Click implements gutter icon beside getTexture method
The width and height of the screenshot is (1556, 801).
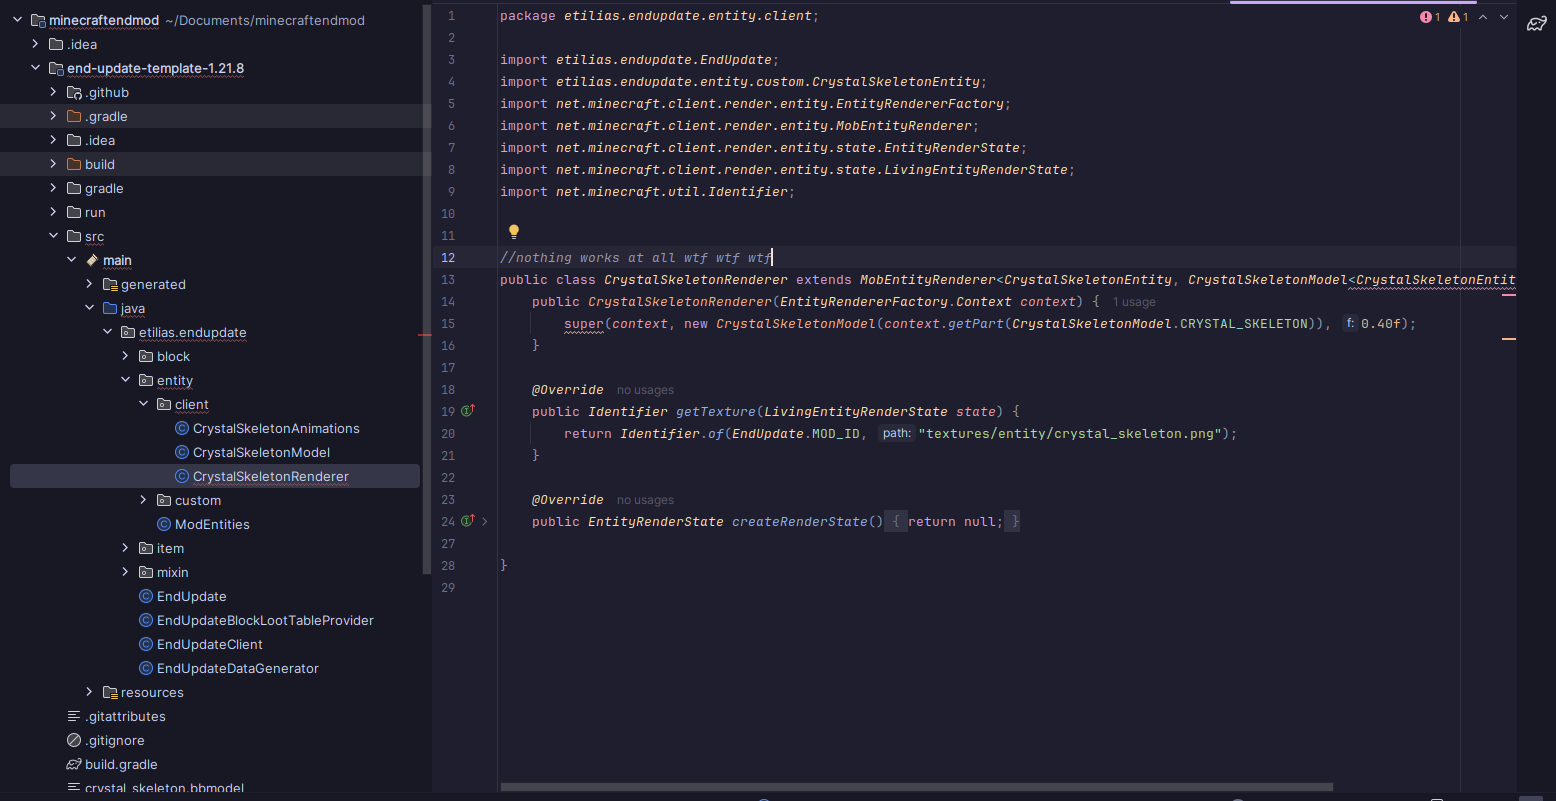point(467,411)
